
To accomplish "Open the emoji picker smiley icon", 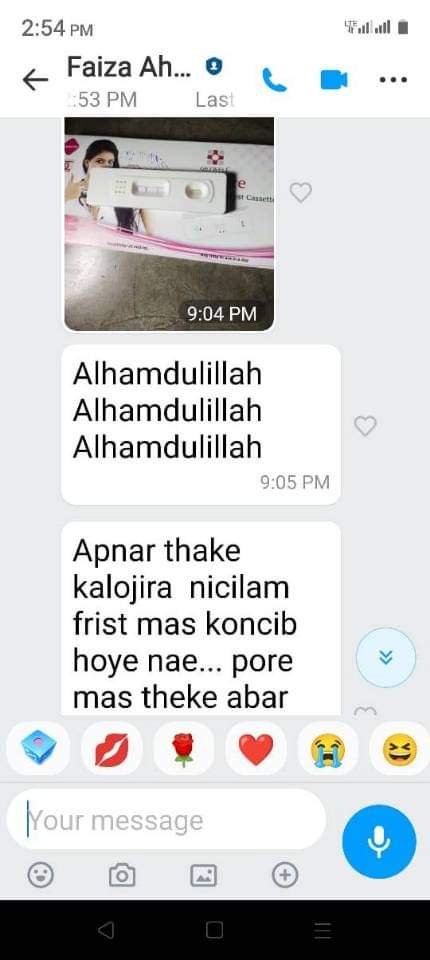I will [x=40, y=875].
